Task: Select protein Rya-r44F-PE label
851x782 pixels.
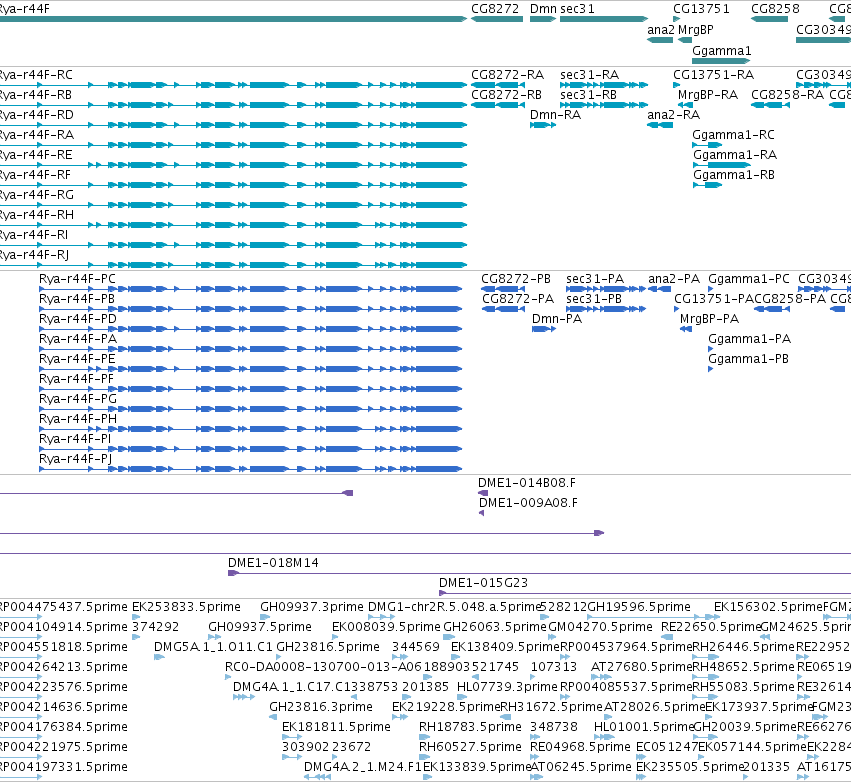Action: [x=77, y=359]
